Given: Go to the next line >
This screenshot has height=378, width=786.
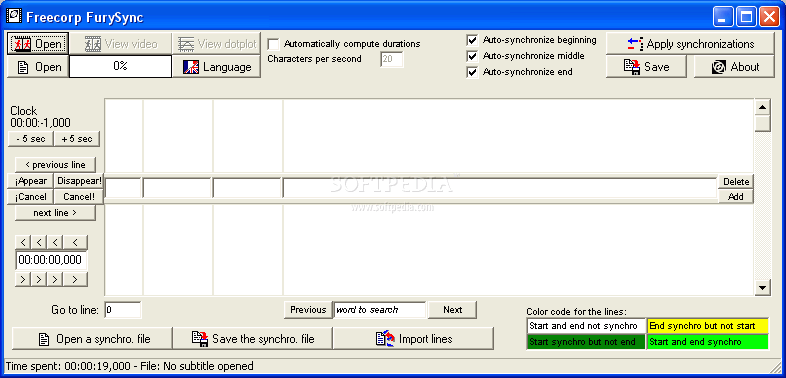Looking at the screenshot, I should coord(55,213).
